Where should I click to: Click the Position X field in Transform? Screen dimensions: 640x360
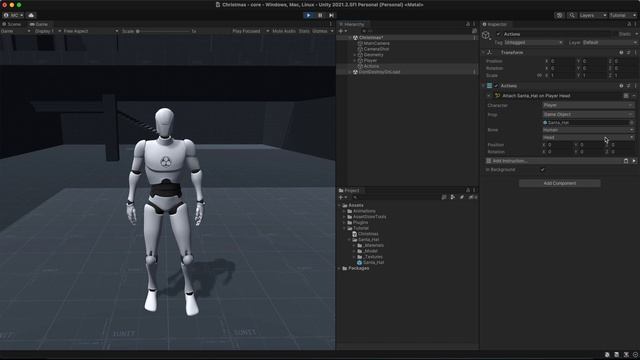(x=561, y=61)
